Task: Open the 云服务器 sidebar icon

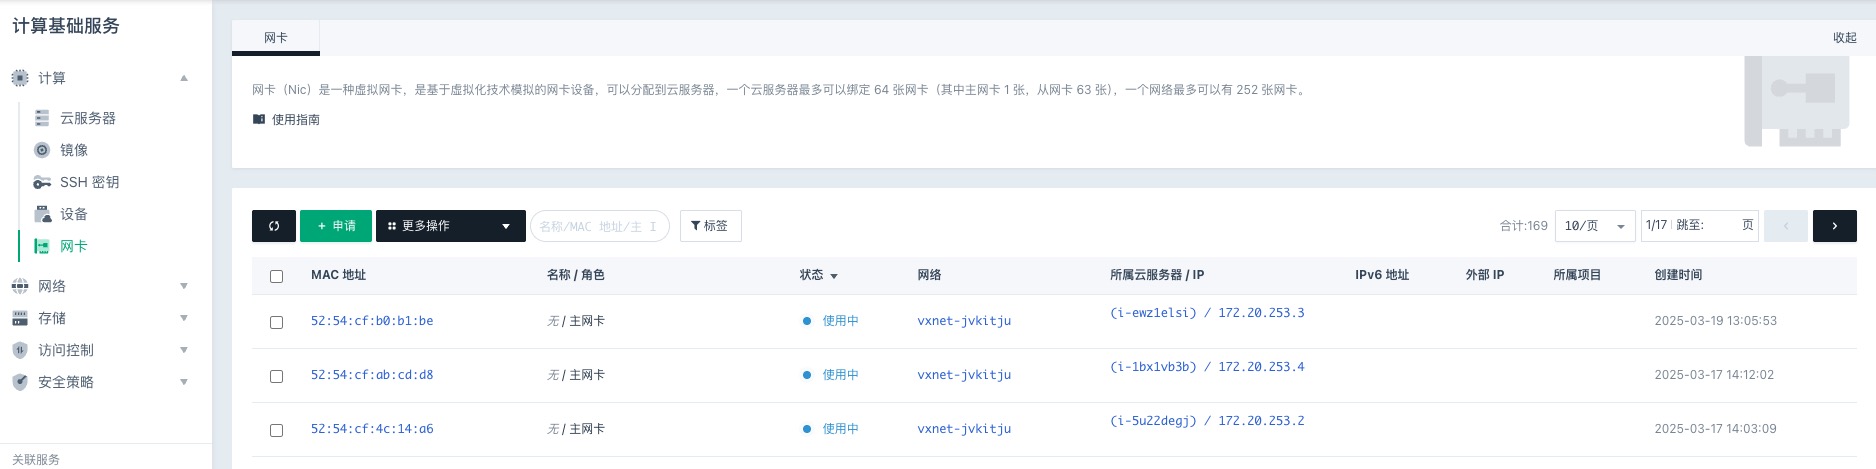Action: 42,118
